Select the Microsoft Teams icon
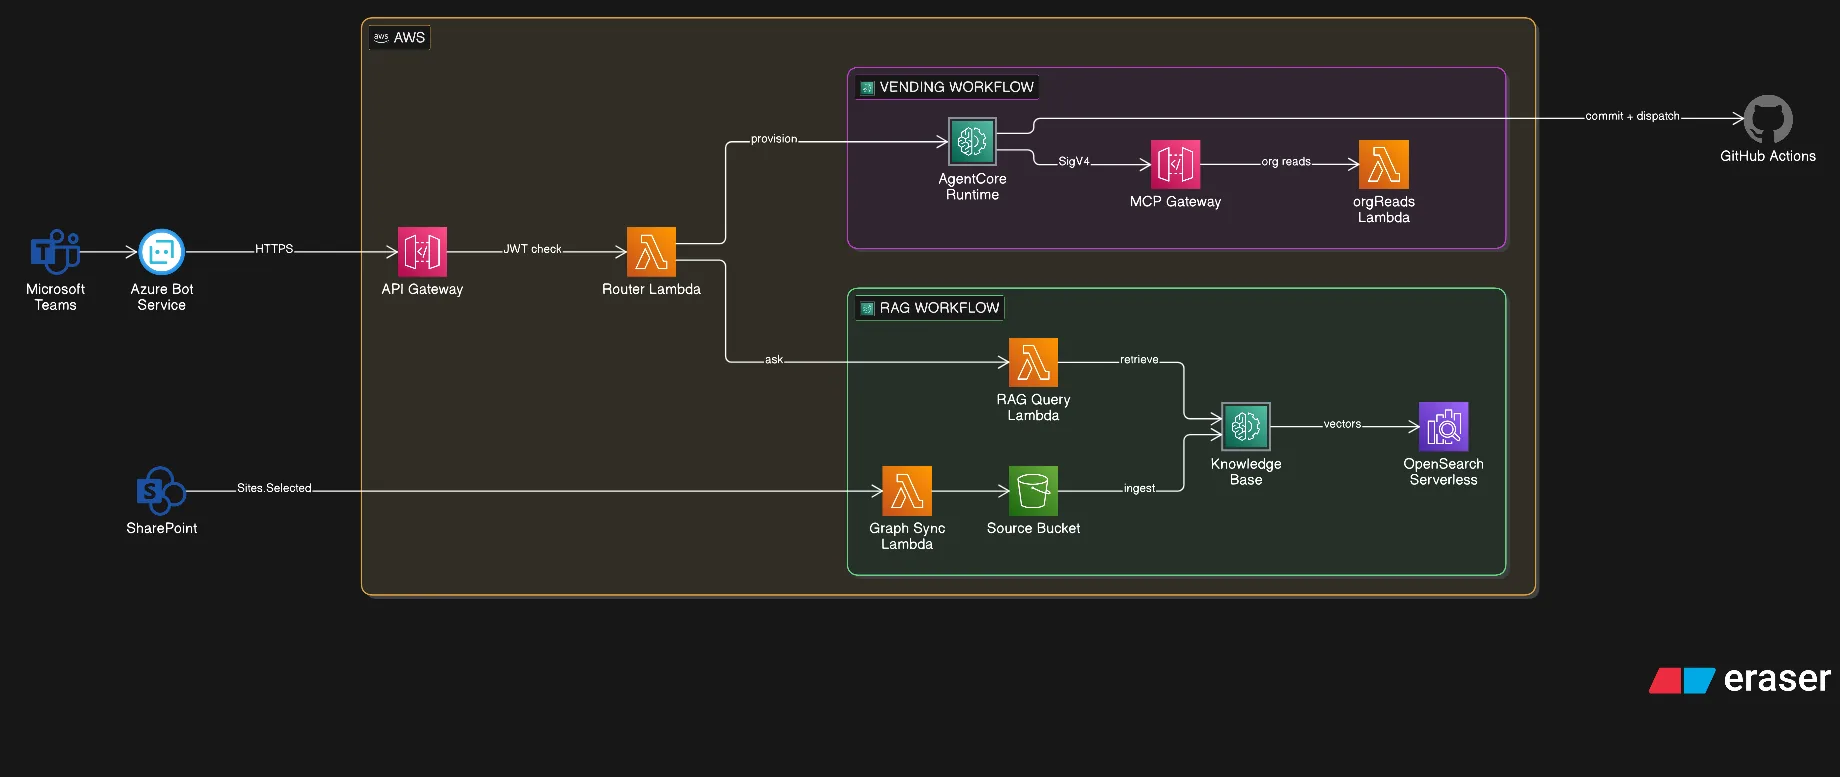This screenshot has height=777, width=1840. point(55,252)
